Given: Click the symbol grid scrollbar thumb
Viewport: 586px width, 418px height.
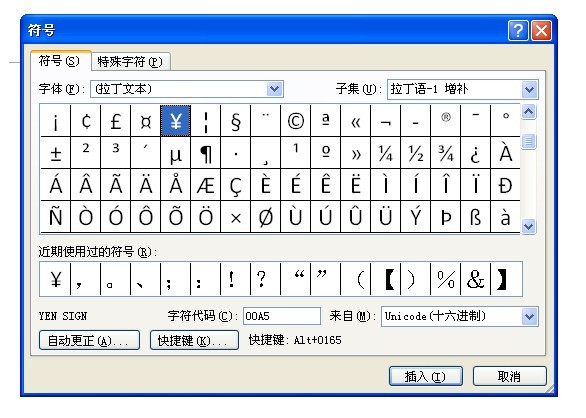Looking at the screenshot, I should [528, 142].
